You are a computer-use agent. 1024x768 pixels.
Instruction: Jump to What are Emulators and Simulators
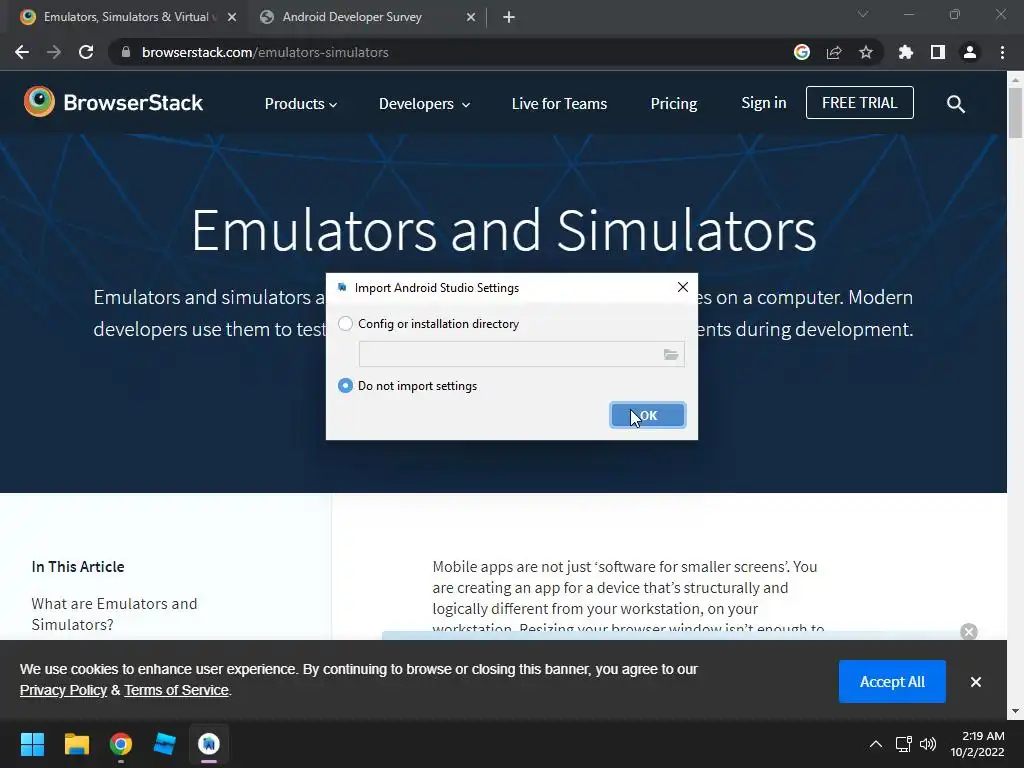pos(114,614)
